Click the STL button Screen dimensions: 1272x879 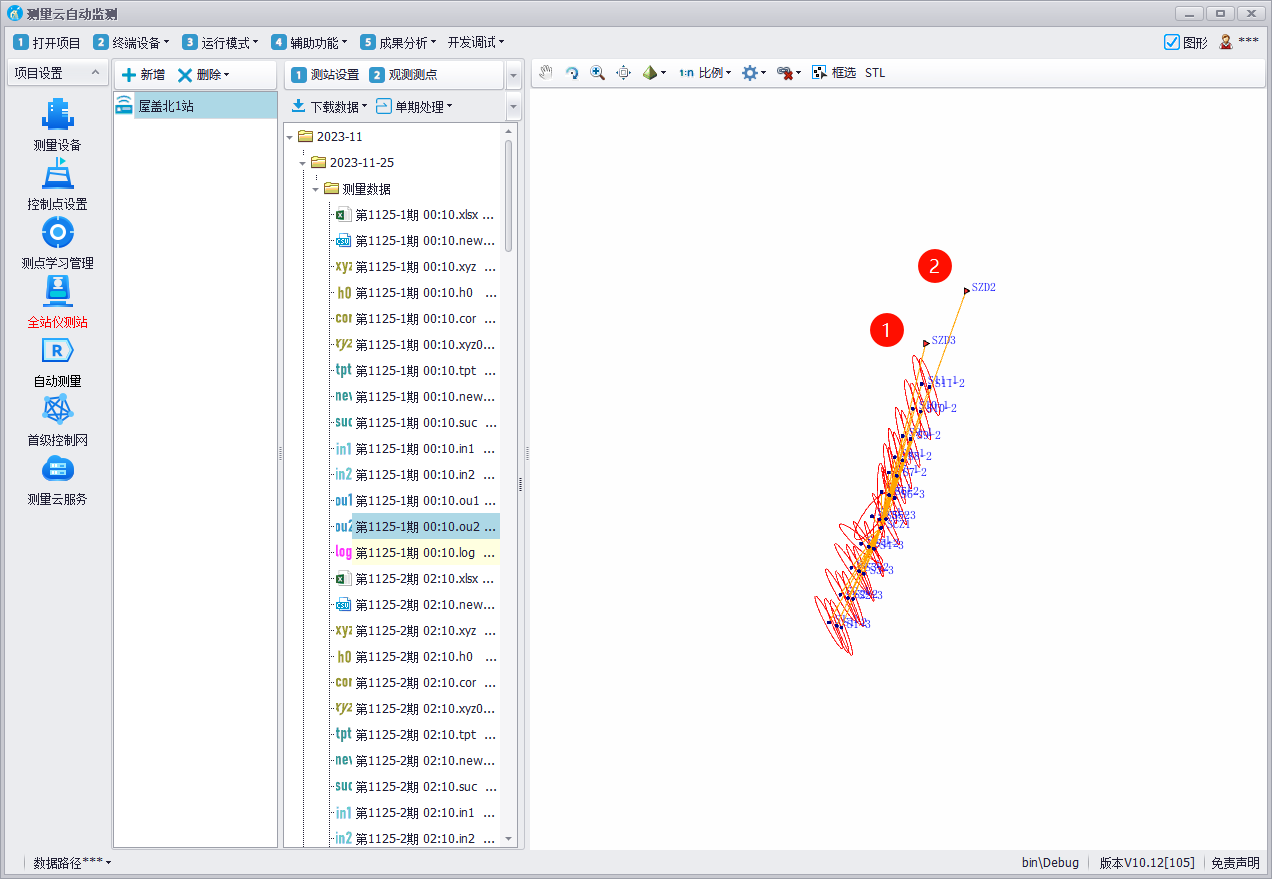click(x=875, y=73)
